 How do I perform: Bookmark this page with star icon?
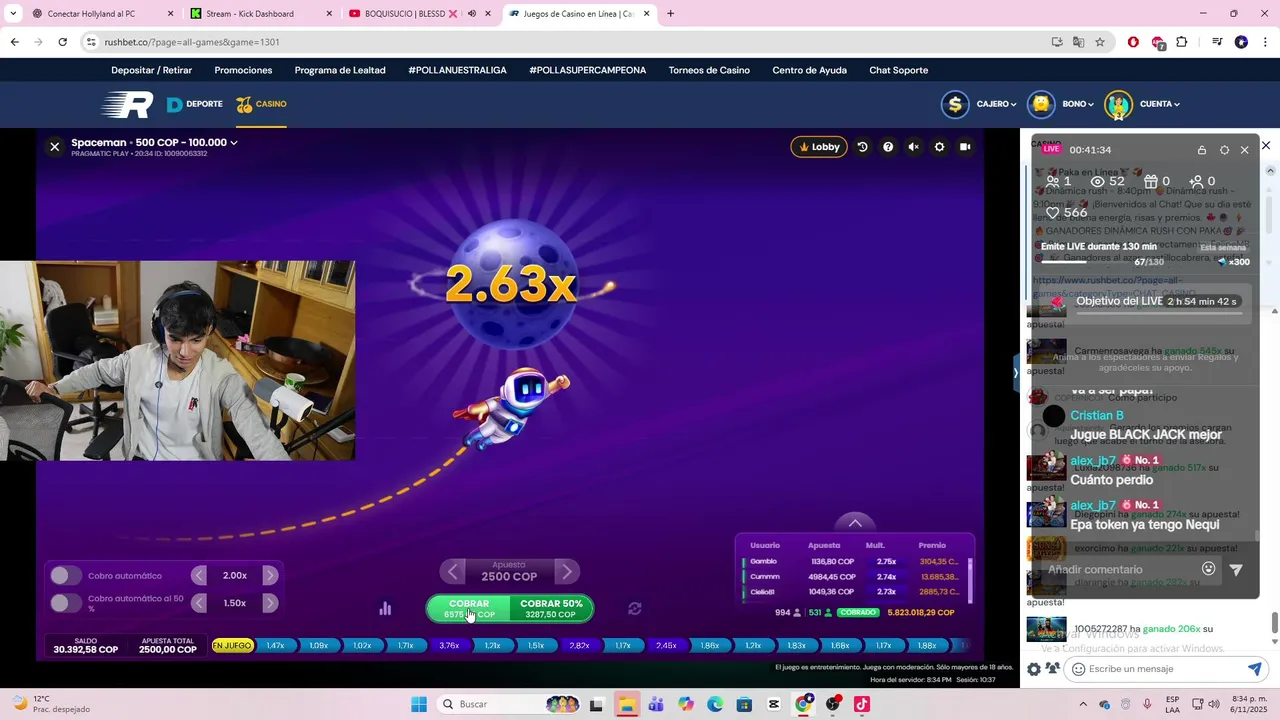(x=1100, y=42)
